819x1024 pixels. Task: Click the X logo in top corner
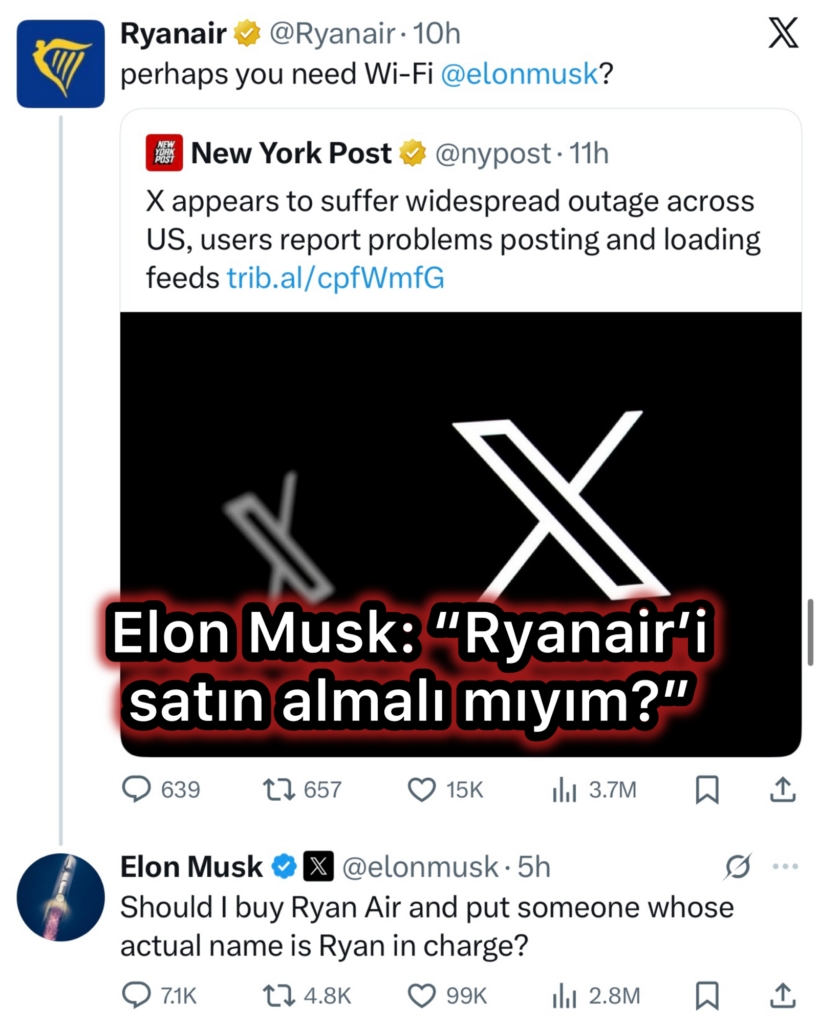[x=783, y=35]
